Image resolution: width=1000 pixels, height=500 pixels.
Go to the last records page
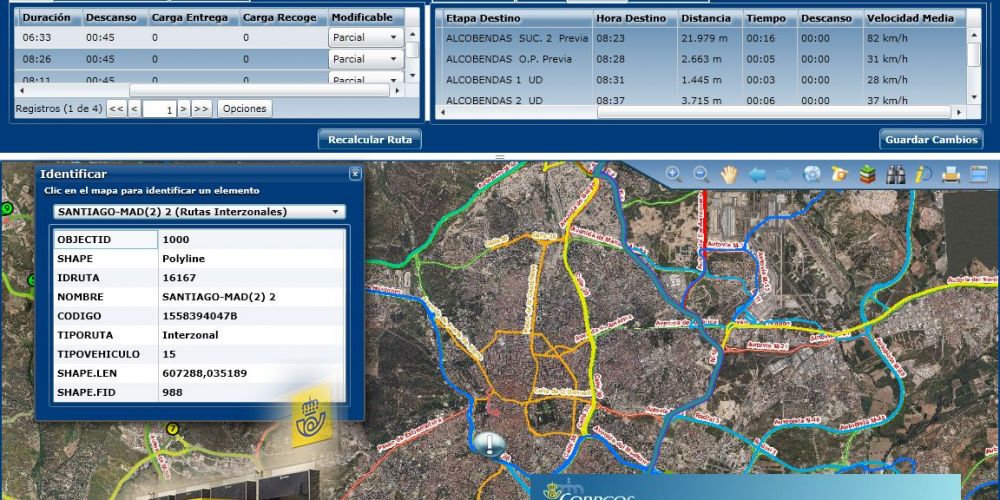click(201, 108)
